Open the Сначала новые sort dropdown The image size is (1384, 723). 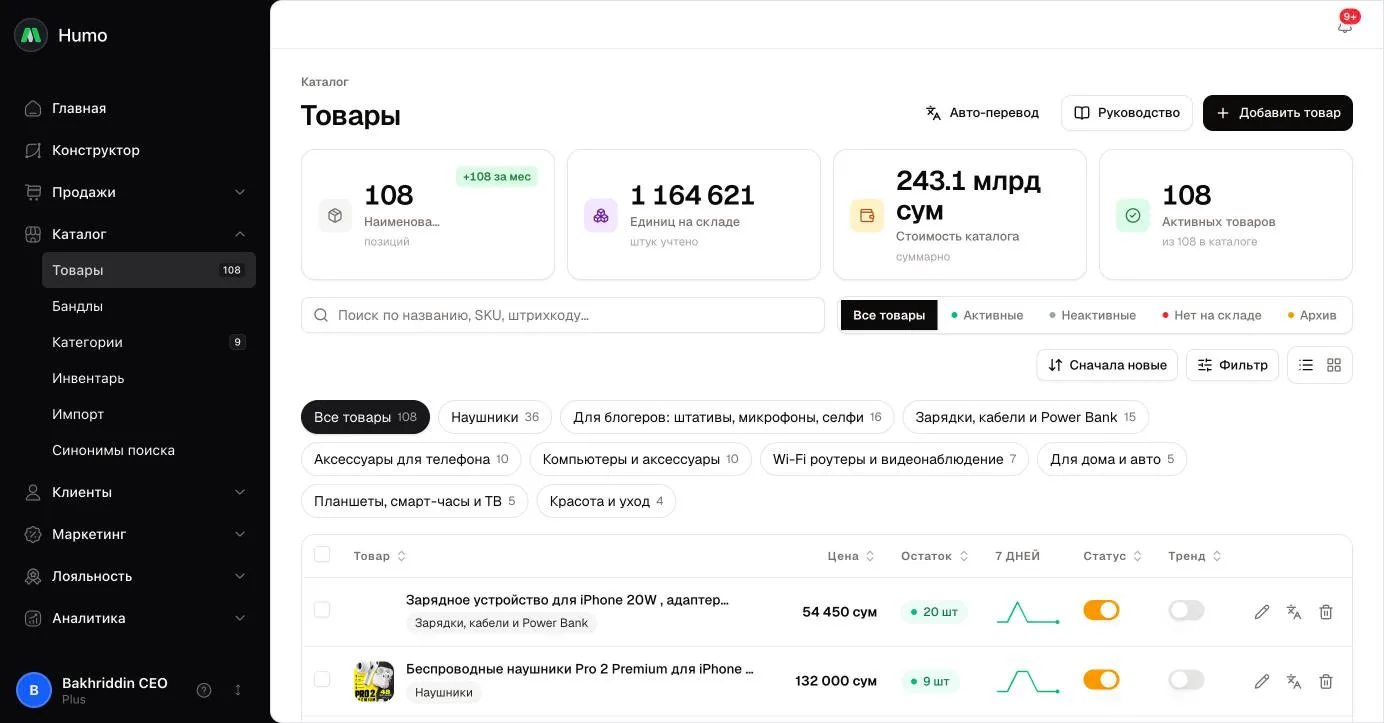[1107, 365]
